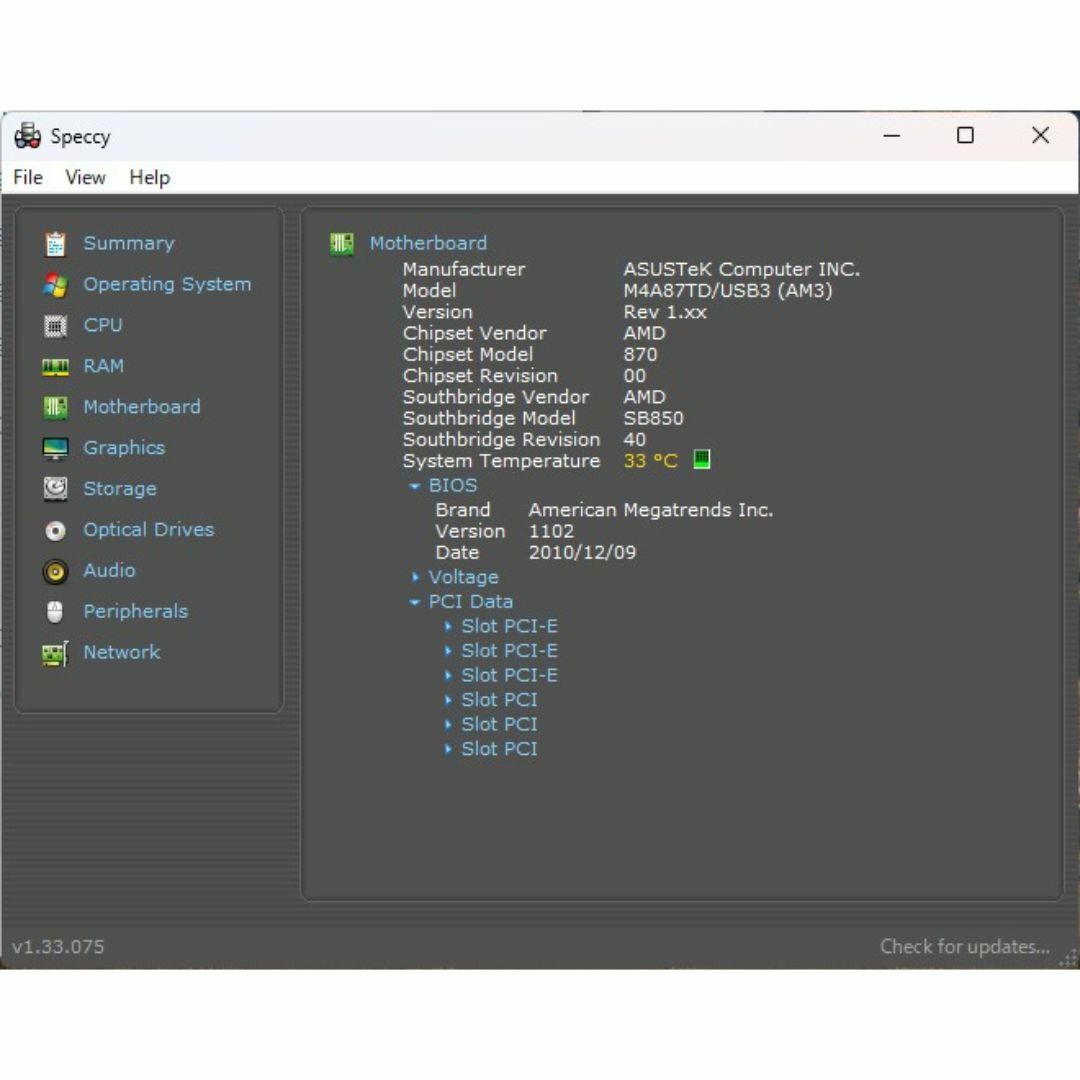Screen dimensions: 1080x1080
Task: Maximize the Speccy window
Action: (966, 136)
